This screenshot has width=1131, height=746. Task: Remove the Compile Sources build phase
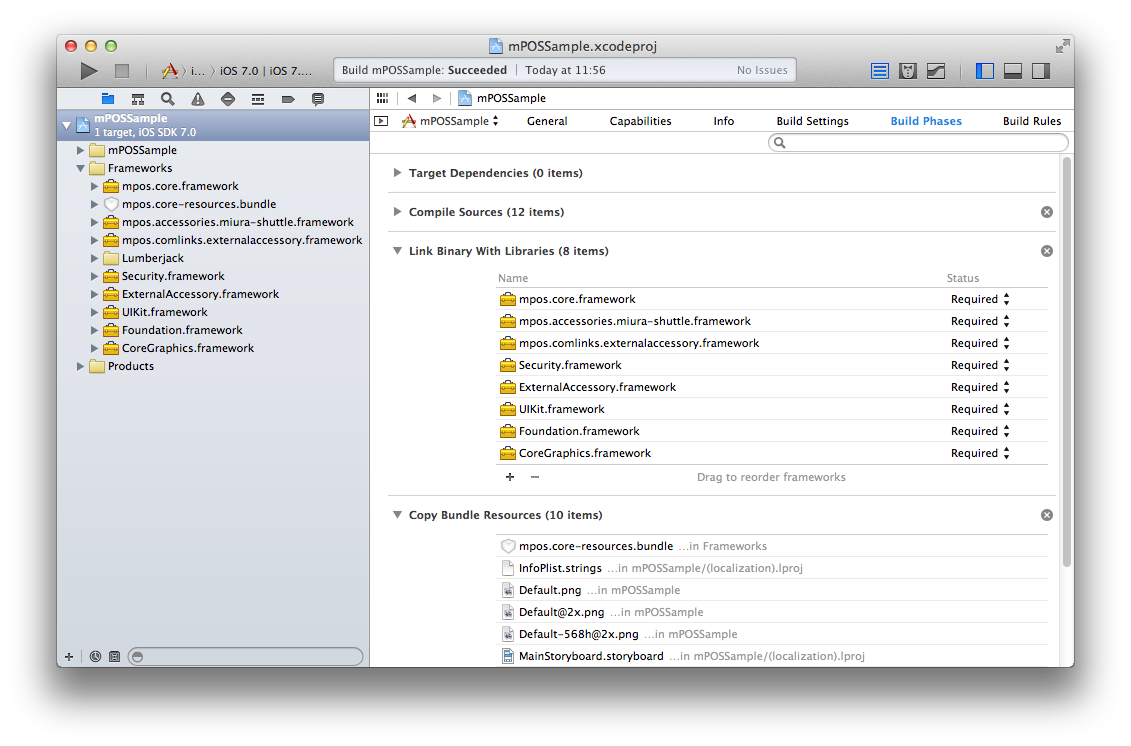pos(1047,212)
